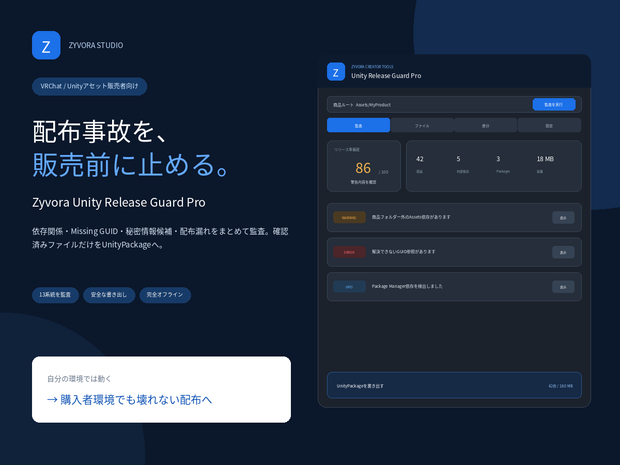Click the ERROR badge
Screen dimensions: 620x465
point(349,252)
